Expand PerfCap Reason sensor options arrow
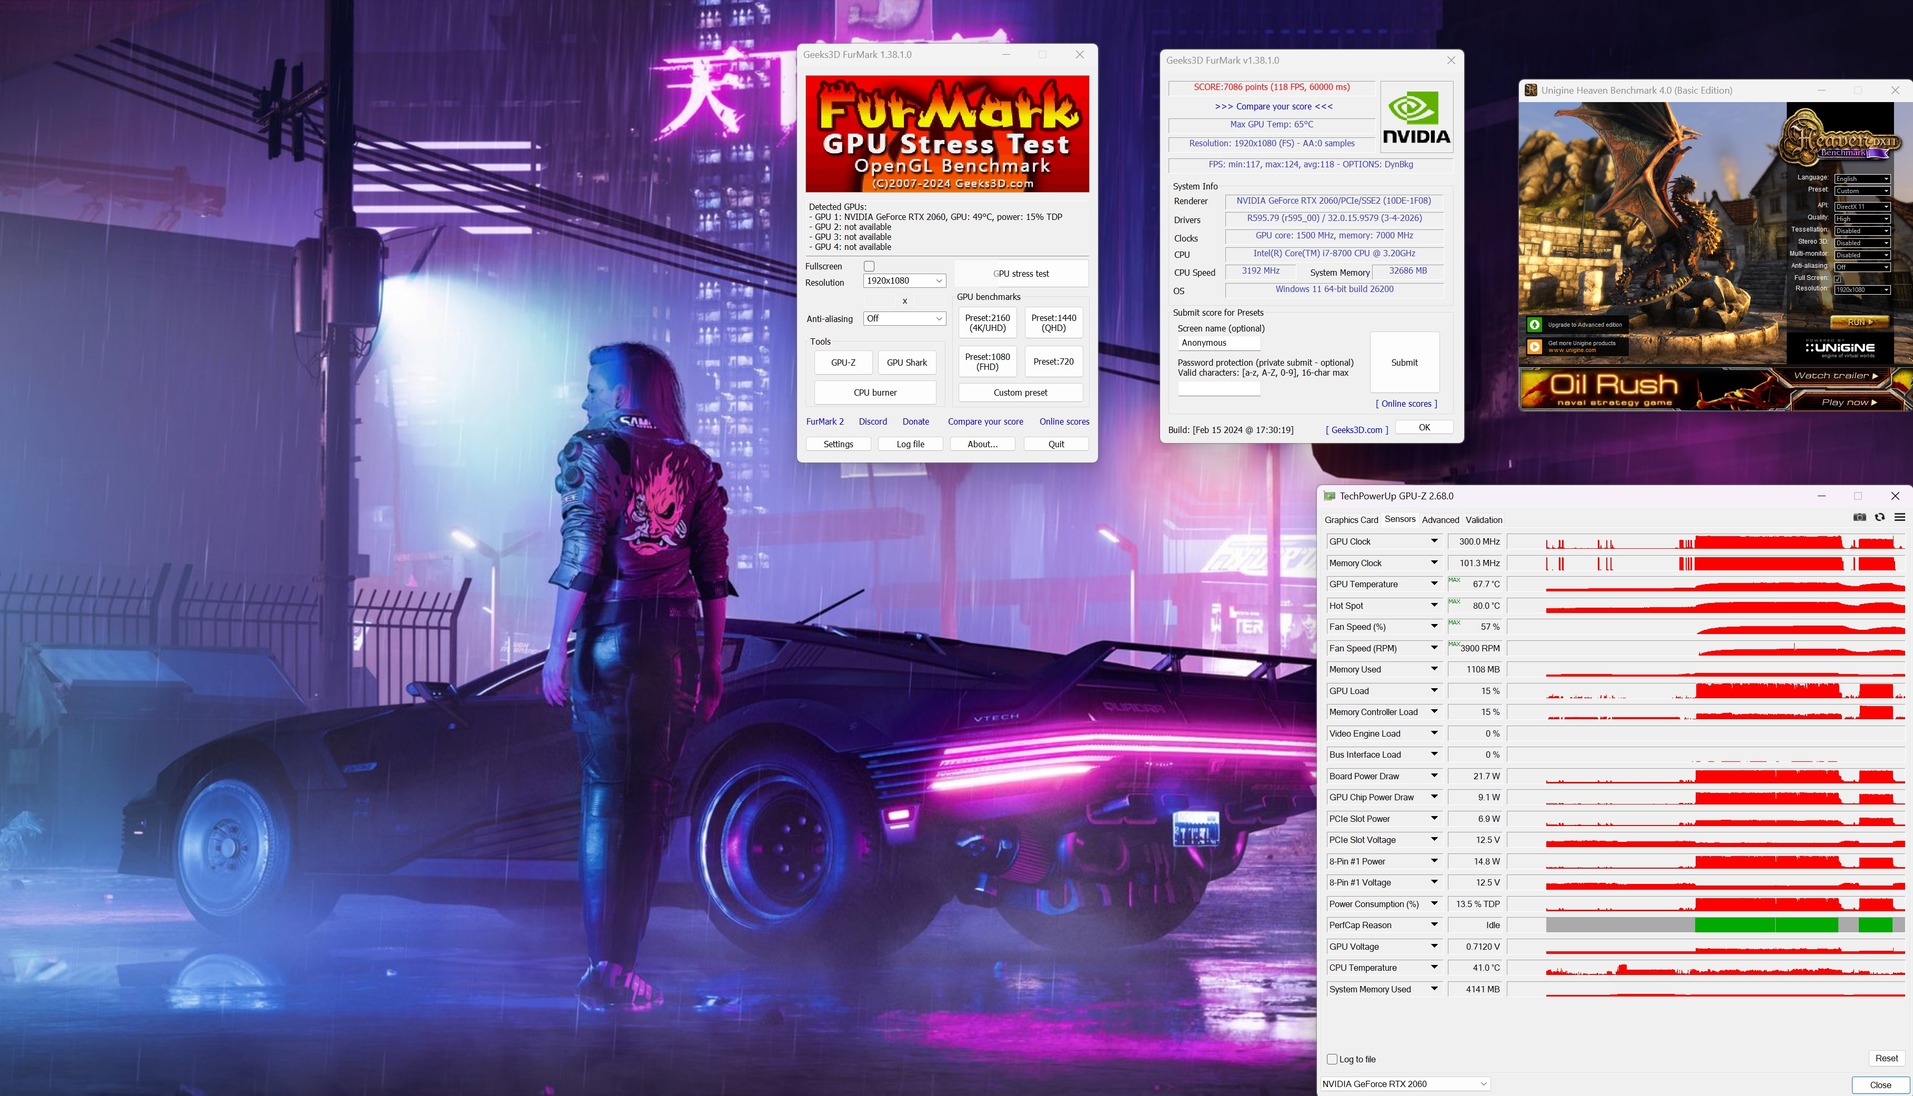The image size is (1913, 1096). (1434, 925)
